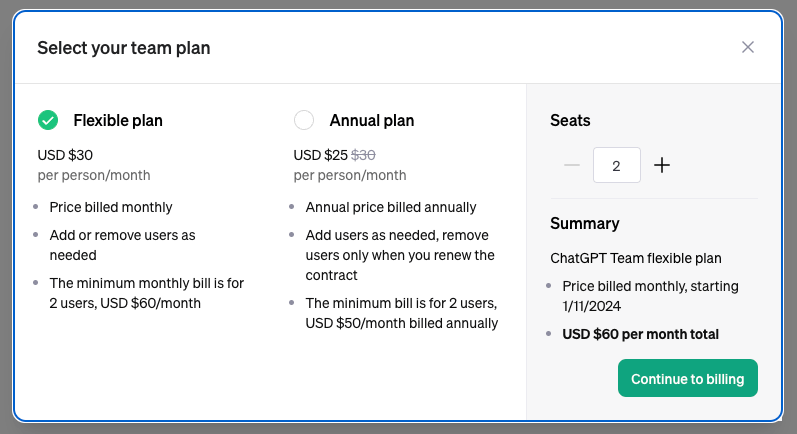Image resolution: width=797 pixels, height=434 pixels.
Task: Select the USD $25 annual price text
Action: (320, 155)
